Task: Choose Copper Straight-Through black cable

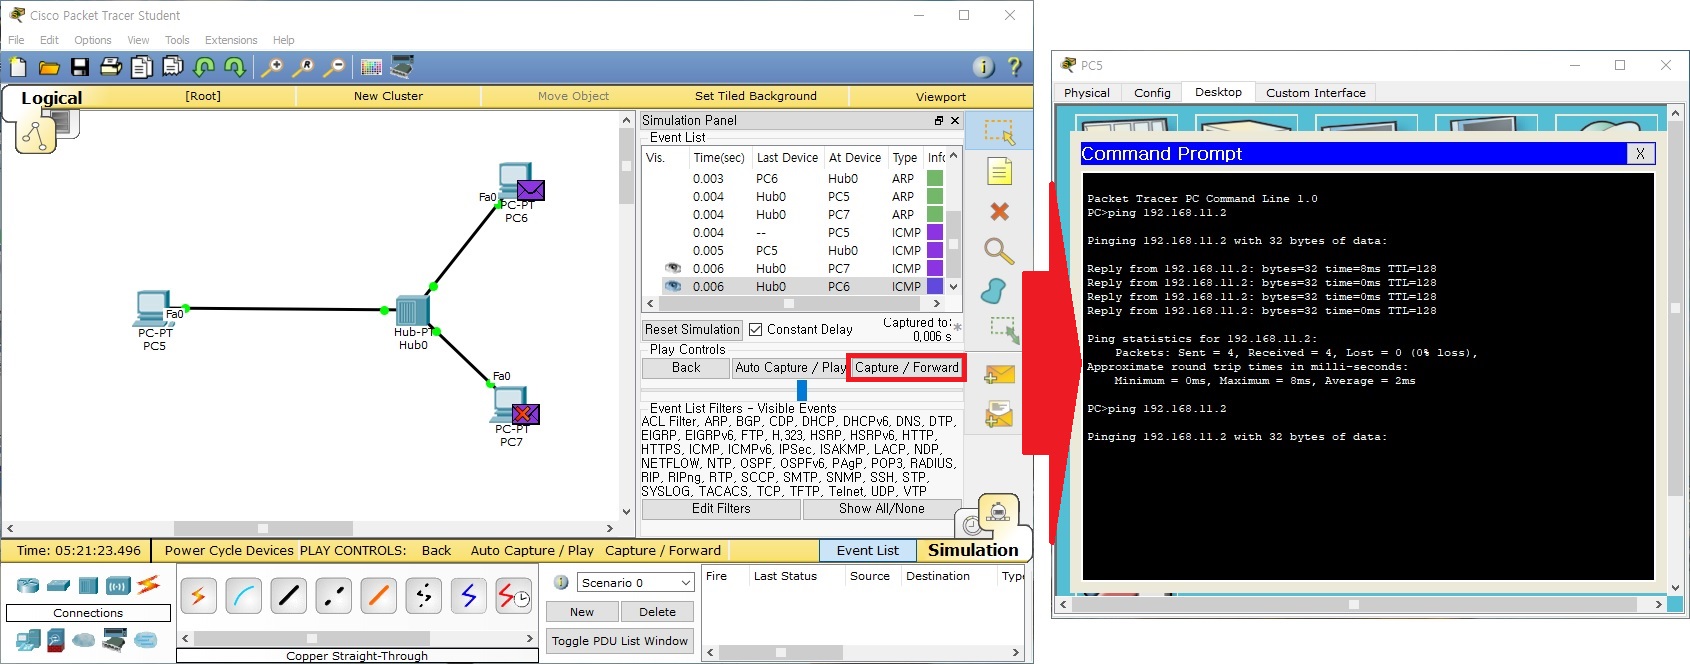Action: point(288,596)
